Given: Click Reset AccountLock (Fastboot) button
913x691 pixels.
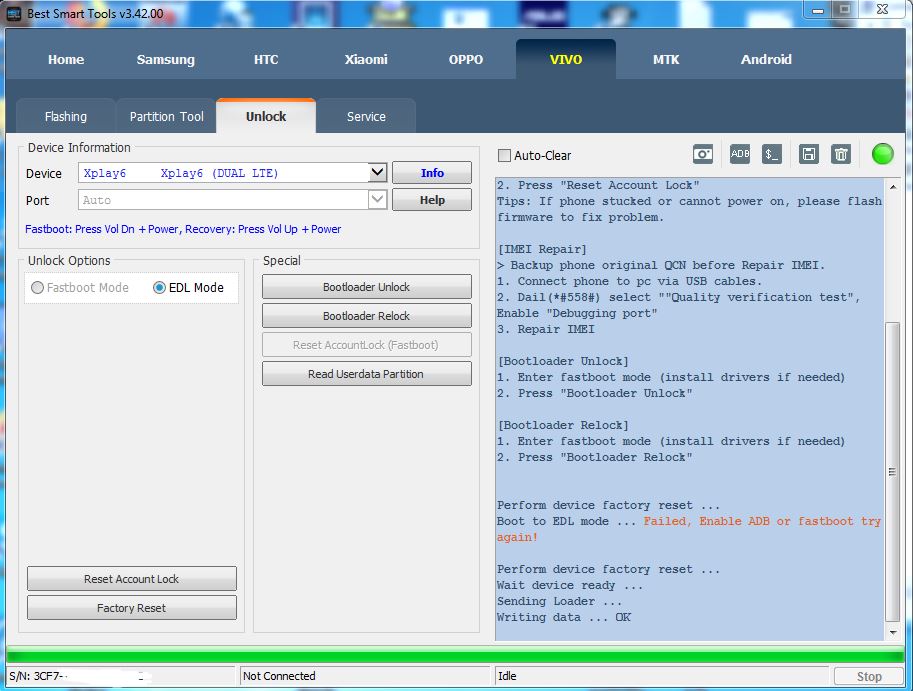Looking at the screenshot, I should click(x=367, y=345).
